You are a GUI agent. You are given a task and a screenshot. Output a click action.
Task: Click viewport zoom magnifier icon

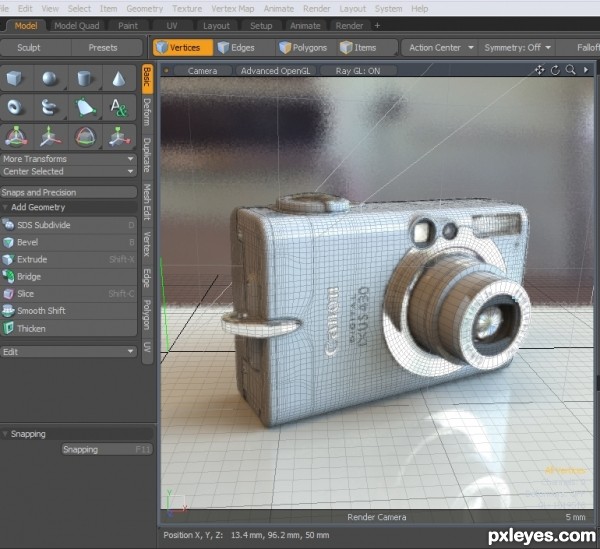(x=571, y=70)
